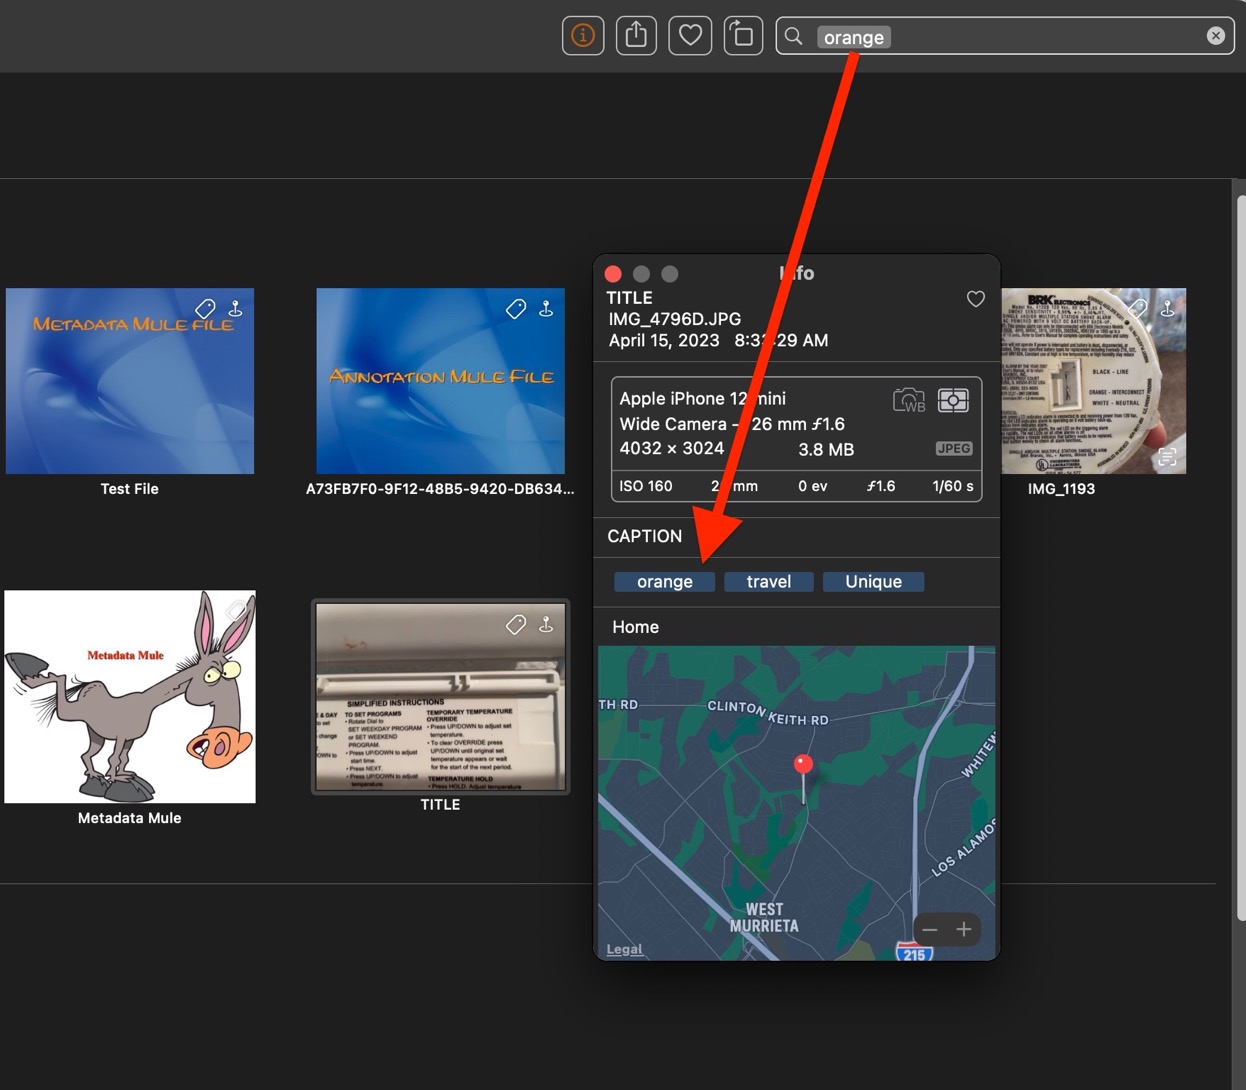This screenshot has width=1246, height=1090.
Task: Open the map Legal link
Action: coord(624,949)
